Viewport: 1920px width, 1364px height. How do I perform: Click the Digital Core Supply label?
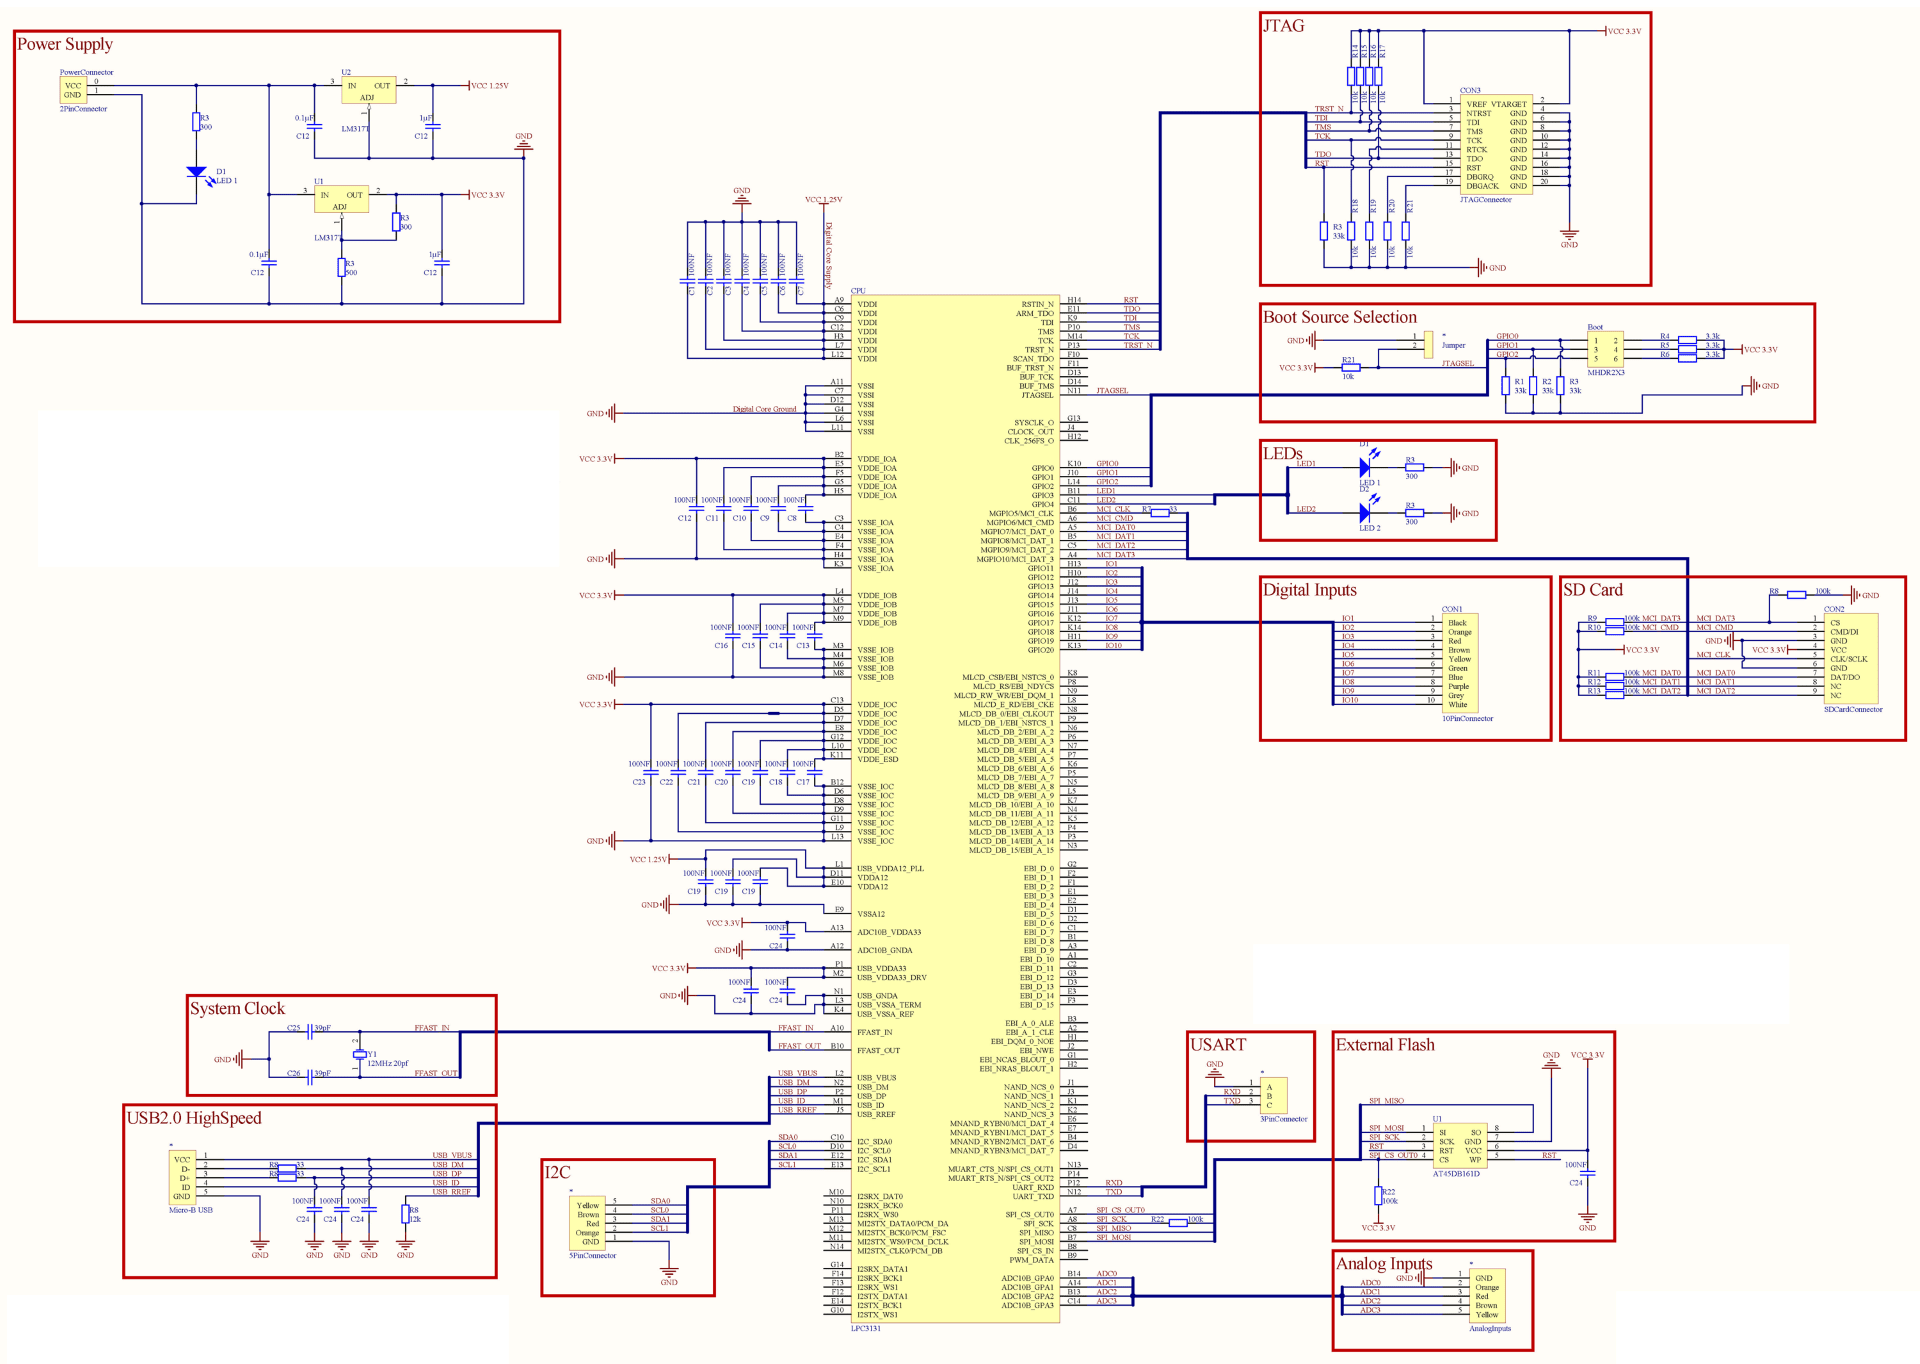(x=828, y=255)
